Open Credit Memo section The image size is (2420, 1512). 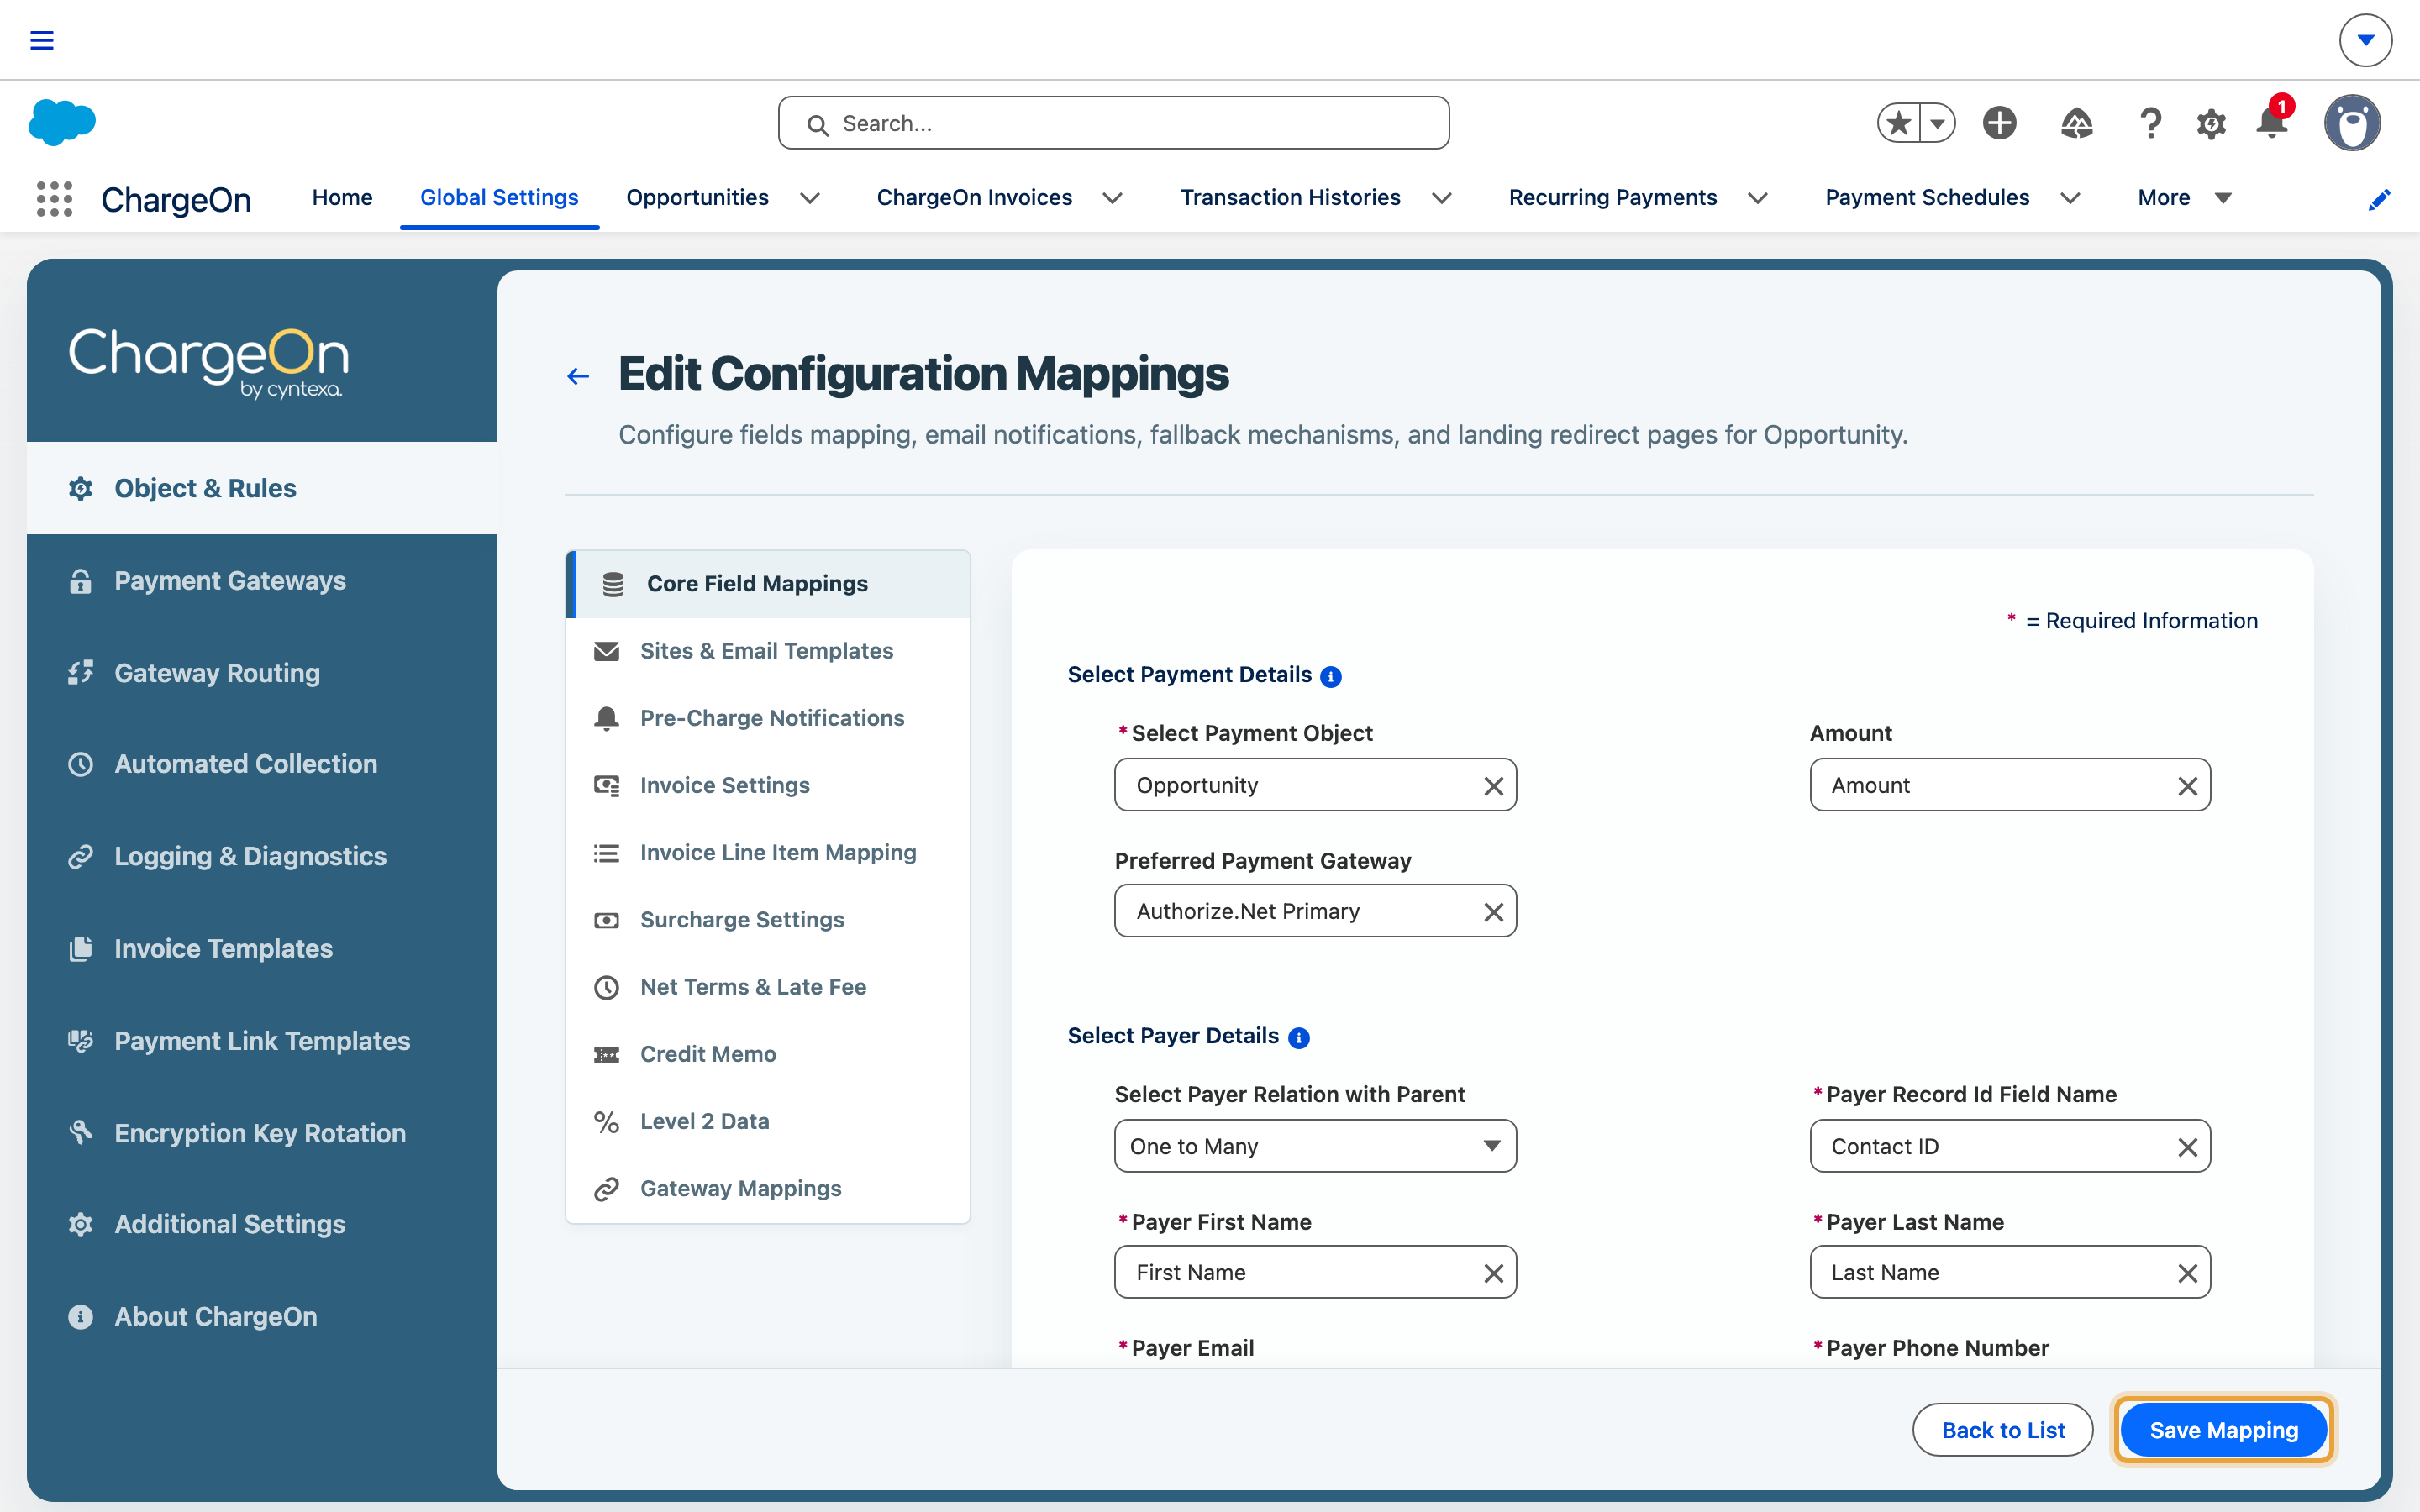point(768,1054)
